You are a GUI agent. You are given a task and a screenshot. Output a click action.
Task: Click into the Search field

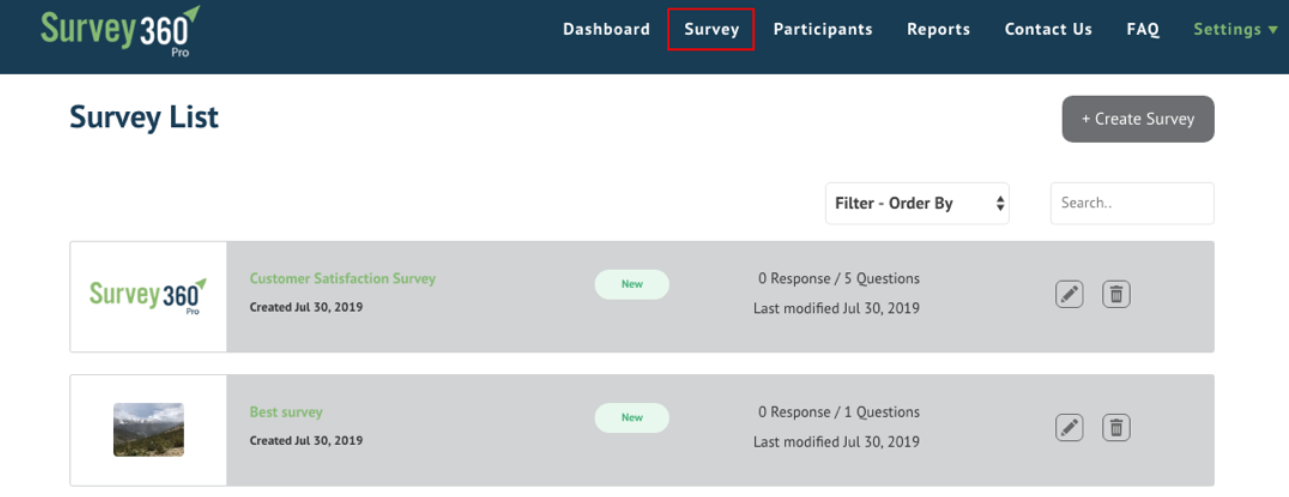pos(1131,203)
